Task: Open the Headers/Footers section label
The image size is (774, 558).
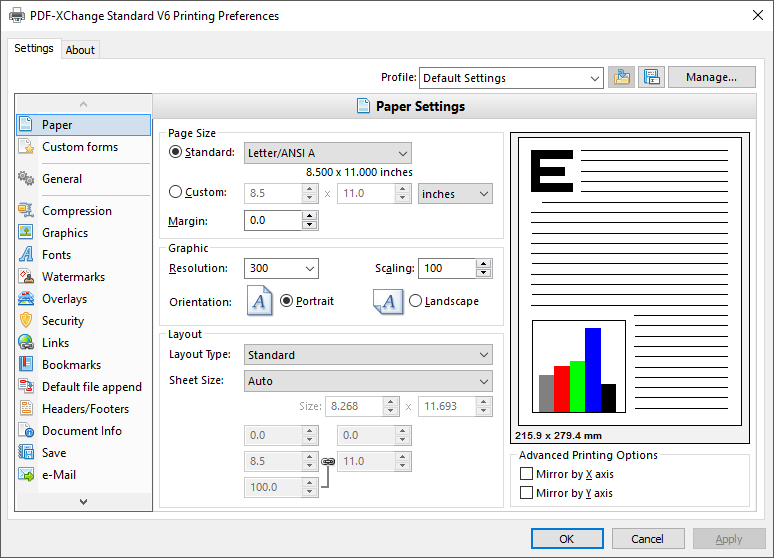Action: 85,409
